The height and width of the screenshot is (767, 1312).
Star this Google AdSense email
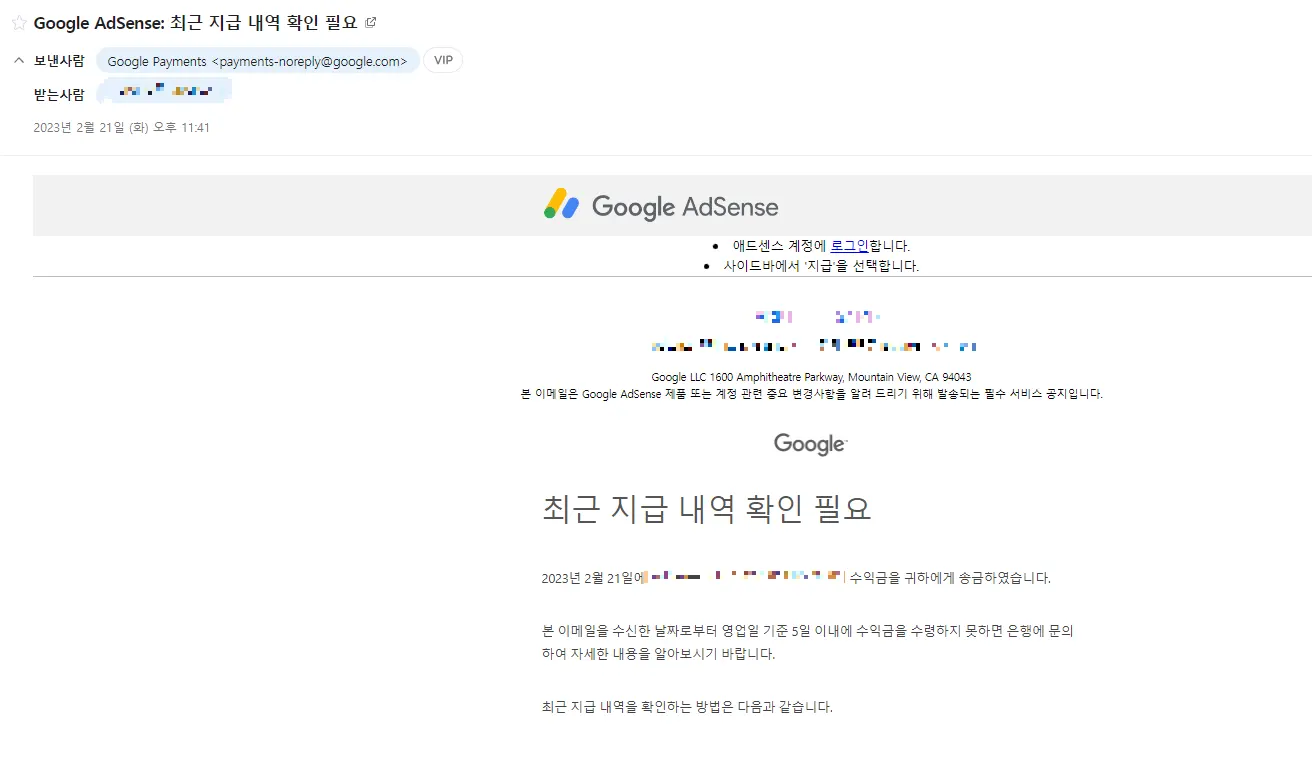18,23
